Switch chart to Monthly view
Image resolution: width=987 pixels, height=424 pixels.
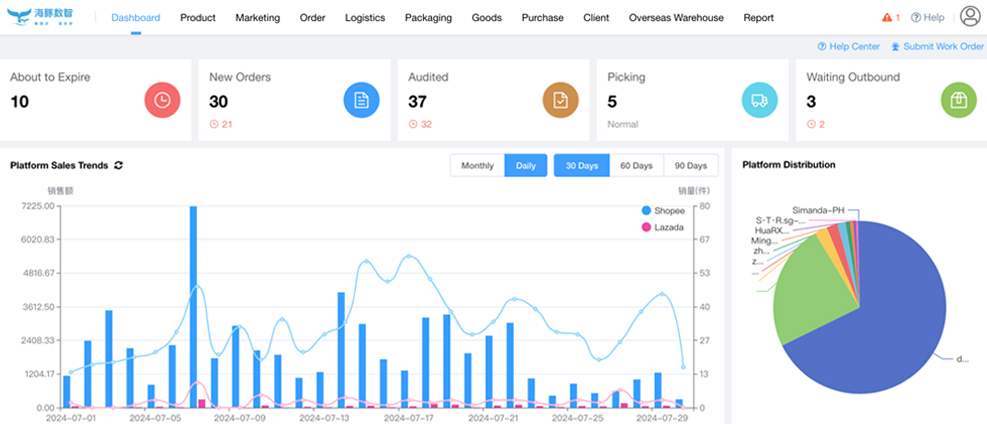point(477,166)
